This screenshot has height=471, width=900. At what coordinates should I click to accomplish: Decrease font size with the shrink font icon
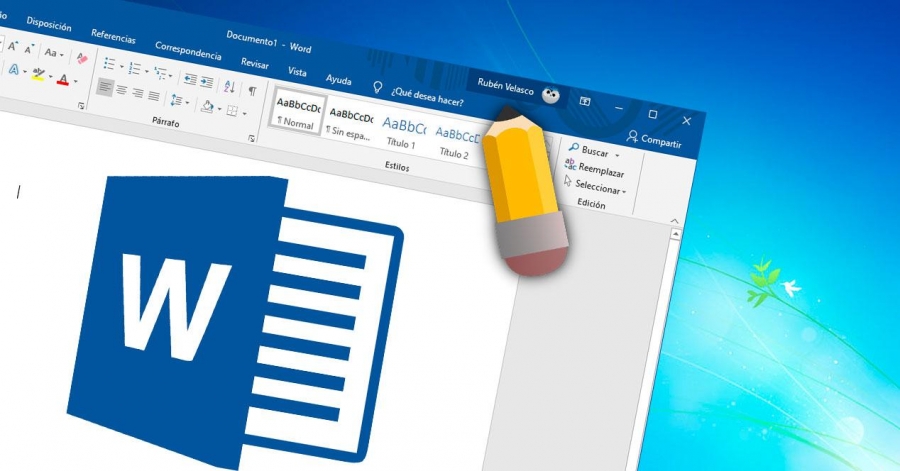click(29, 49)
